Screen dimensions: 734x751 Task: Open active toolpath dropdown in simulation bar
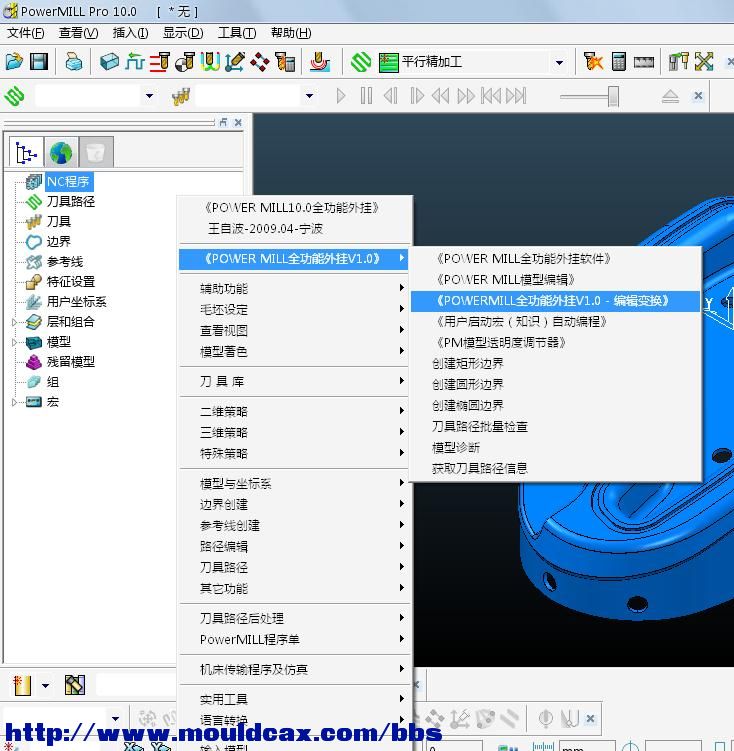point(149,96)
